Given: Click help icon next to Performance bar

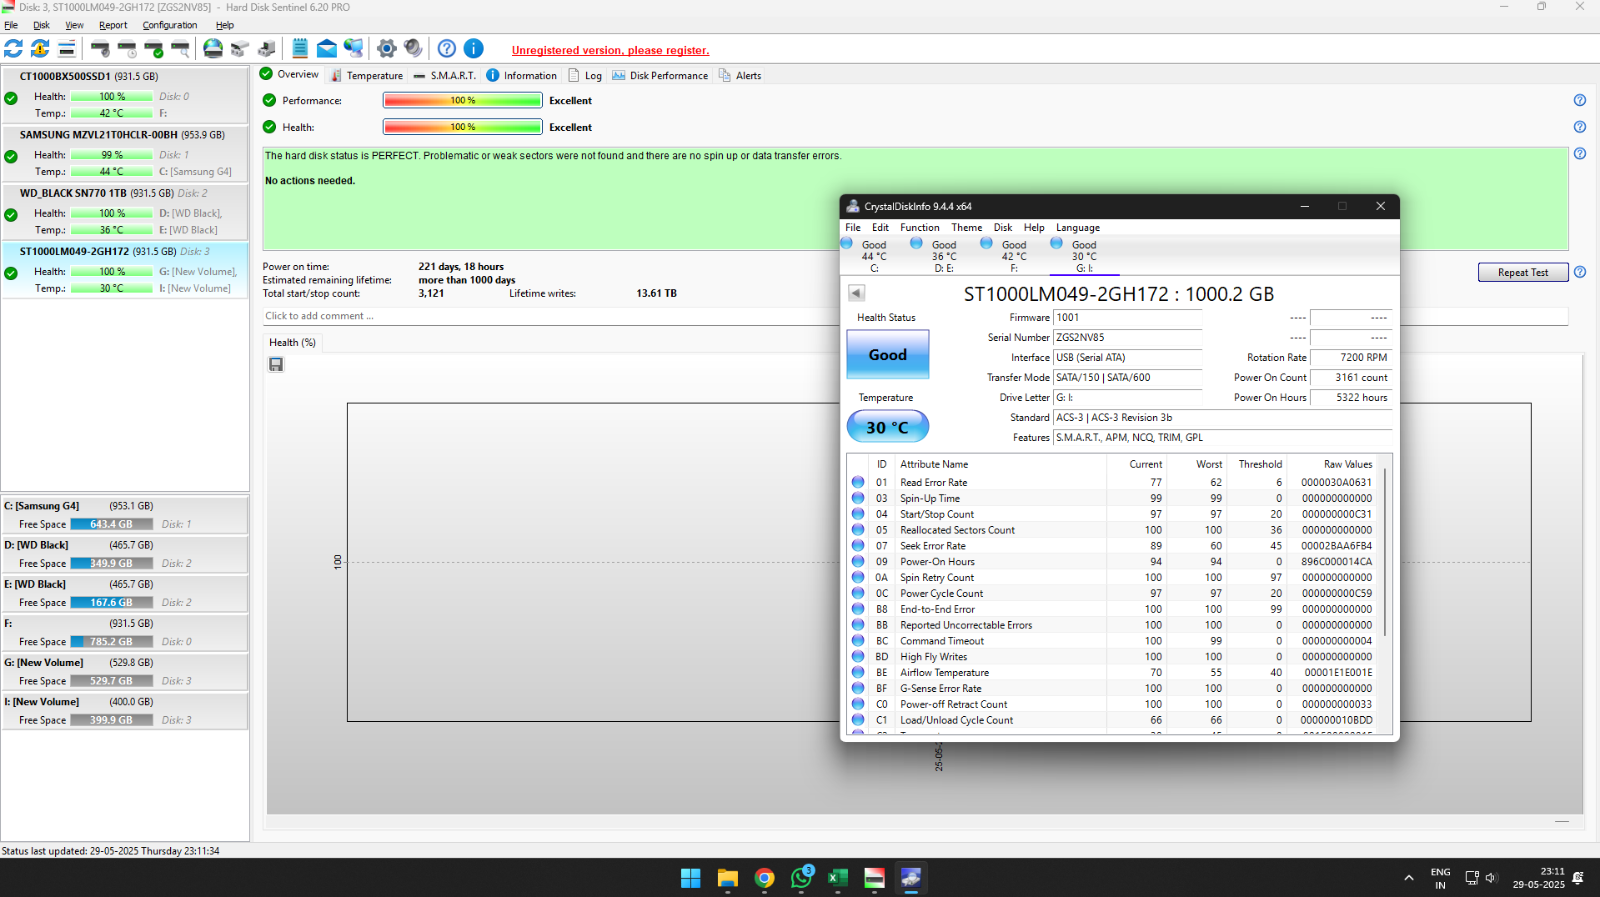Looking at the screenshot, I should 1580,100.
